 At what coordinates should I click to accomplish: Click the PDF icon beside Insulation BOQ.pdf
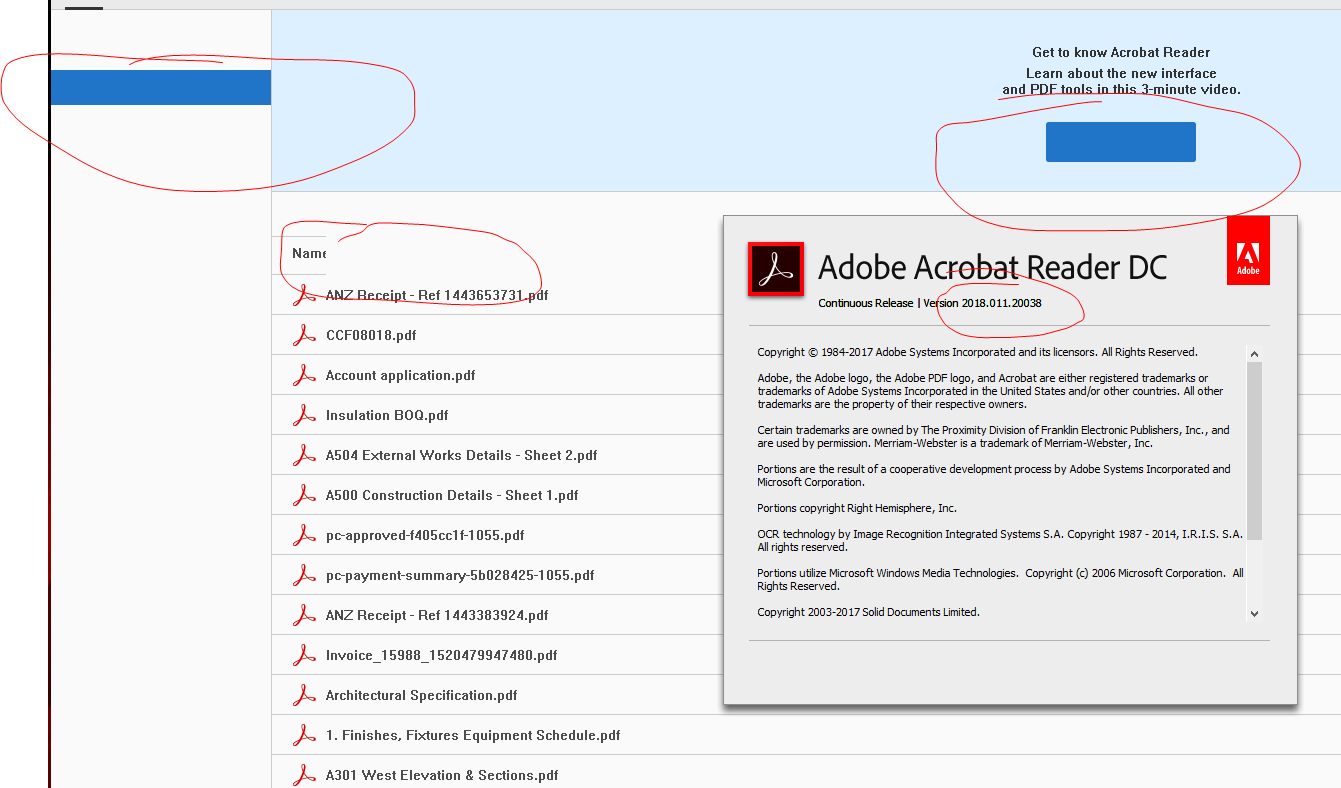[x=304, y=415]
